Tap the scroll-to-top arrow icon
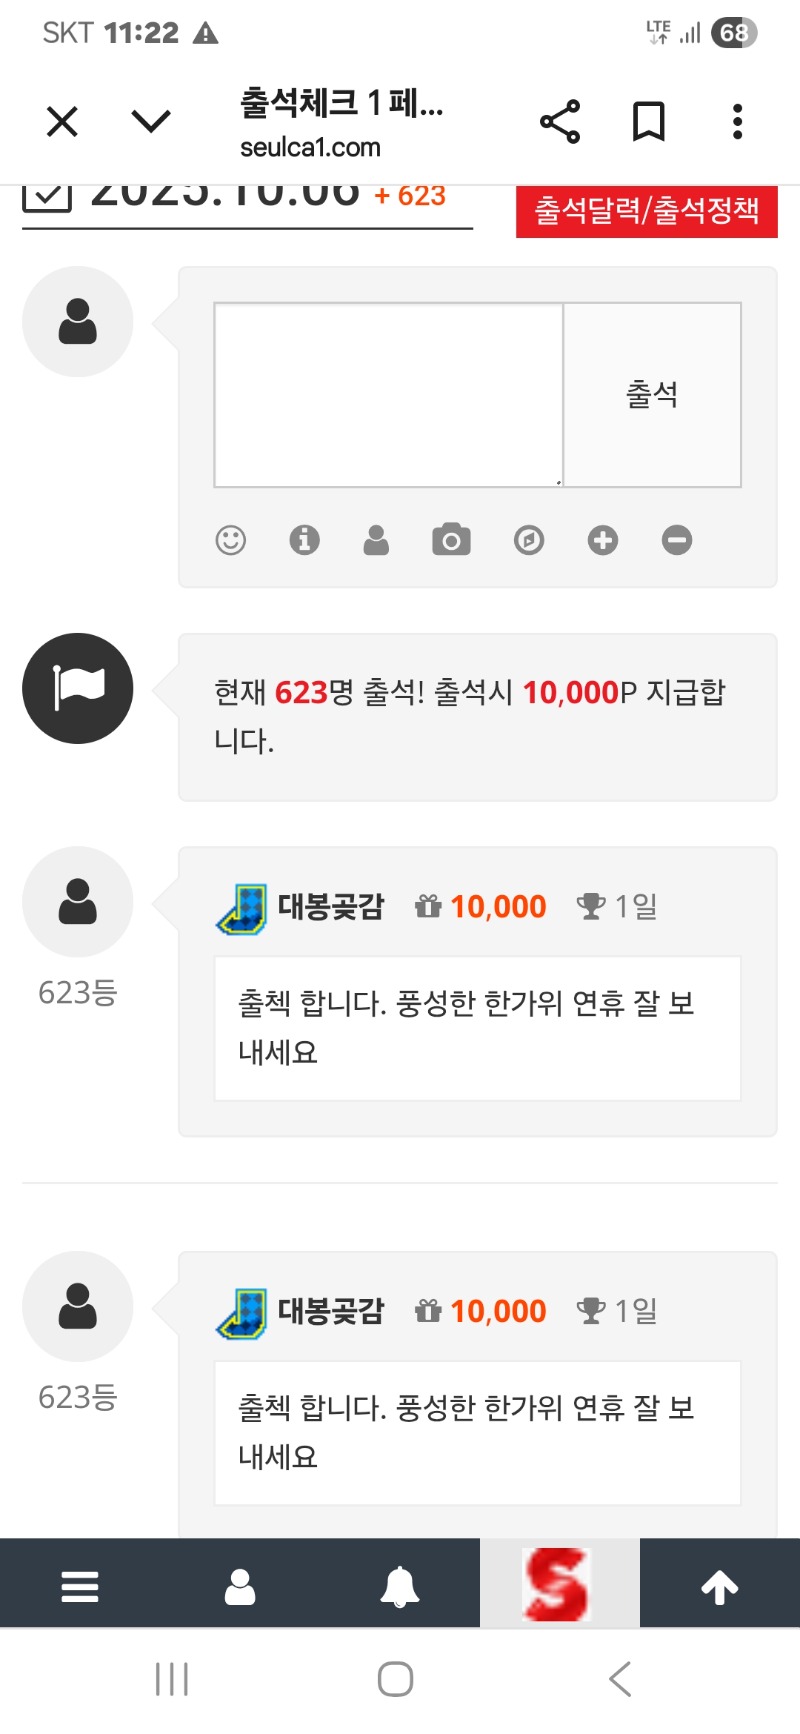Screen dimensions: 800x1734 719,1586
